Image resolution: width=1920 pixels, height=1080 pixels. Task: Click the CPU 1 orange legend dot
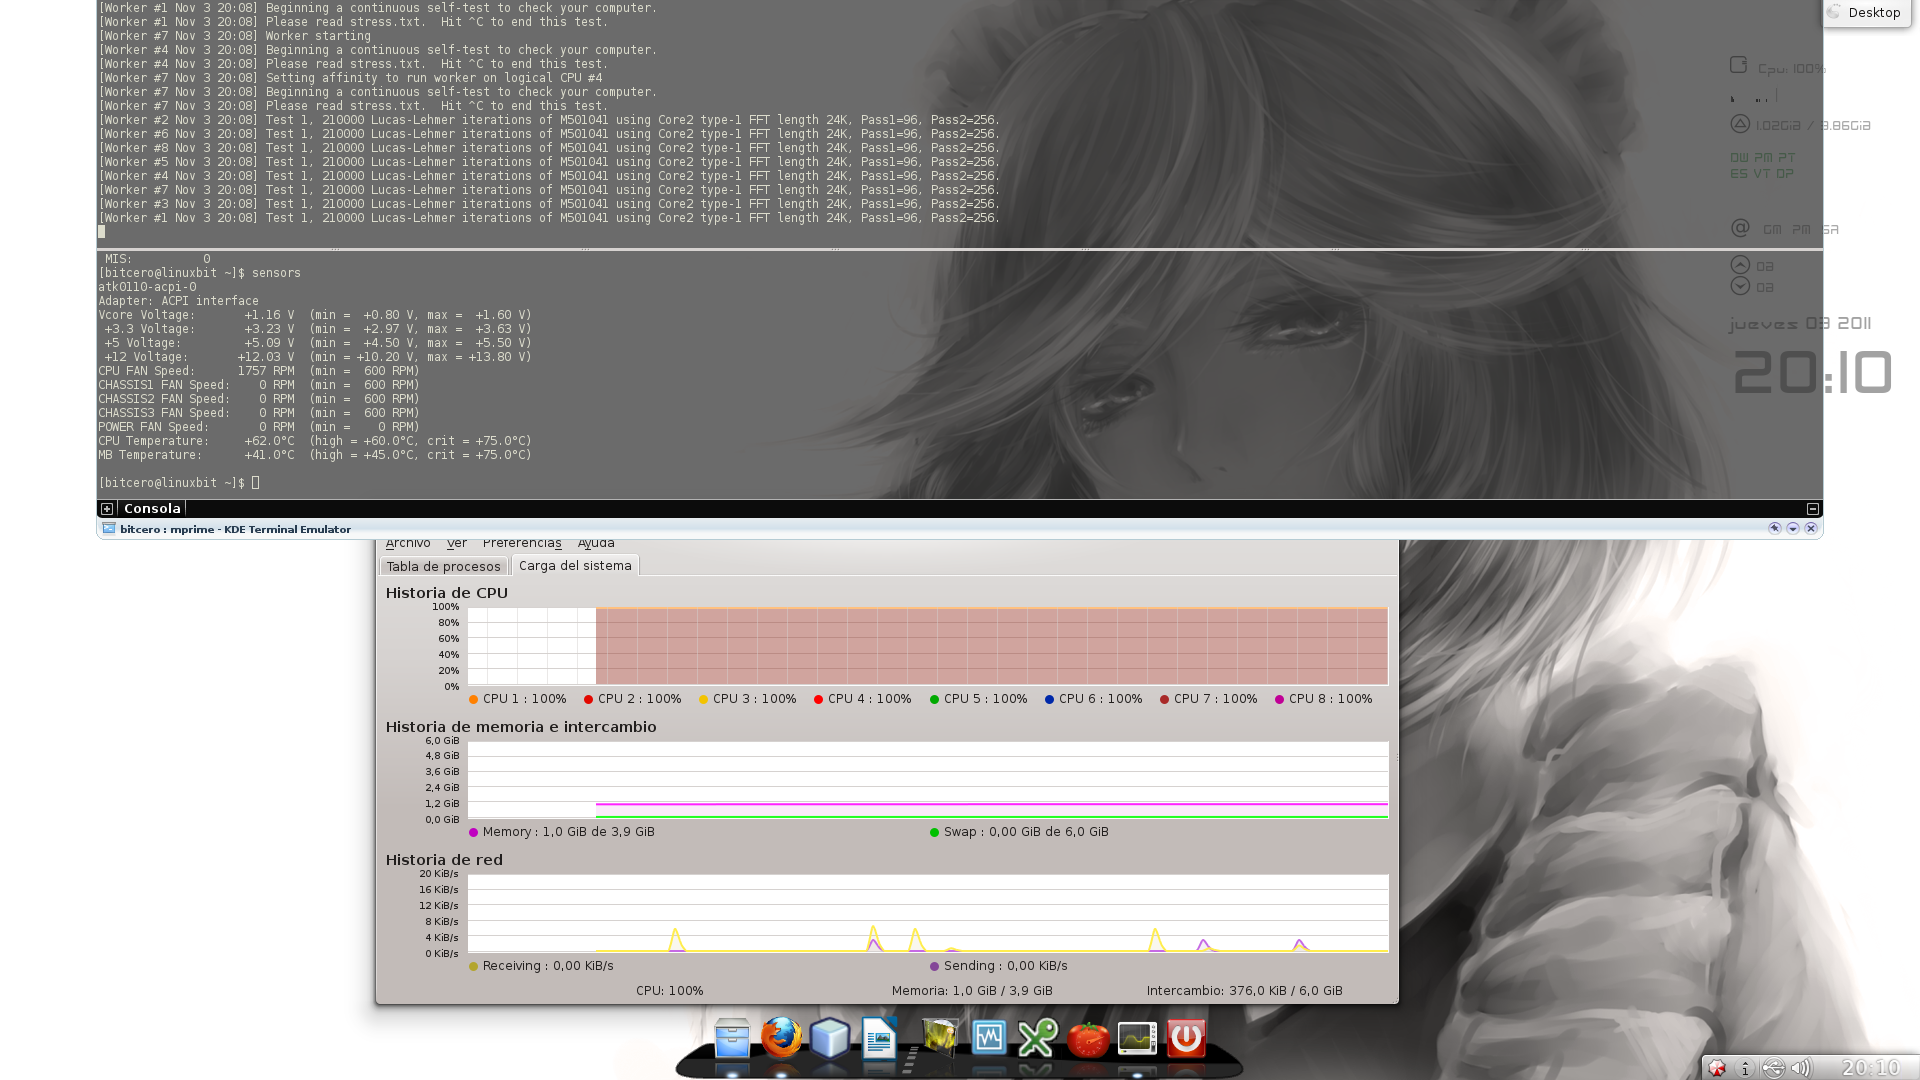(473, 700)
